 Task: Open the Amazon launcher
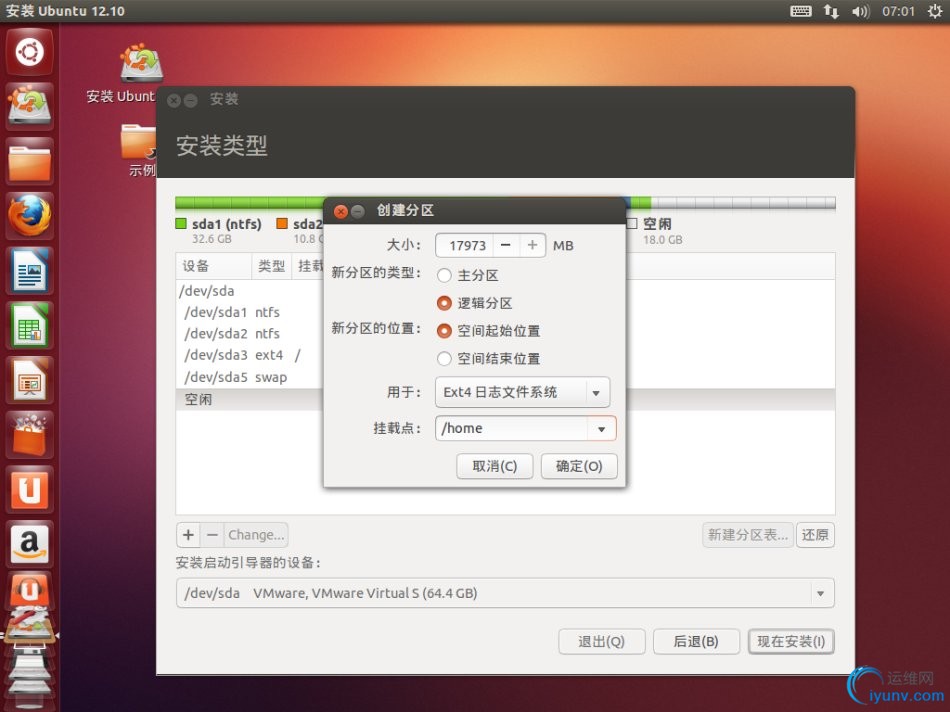pyautogui.click(x=30, y=544)
